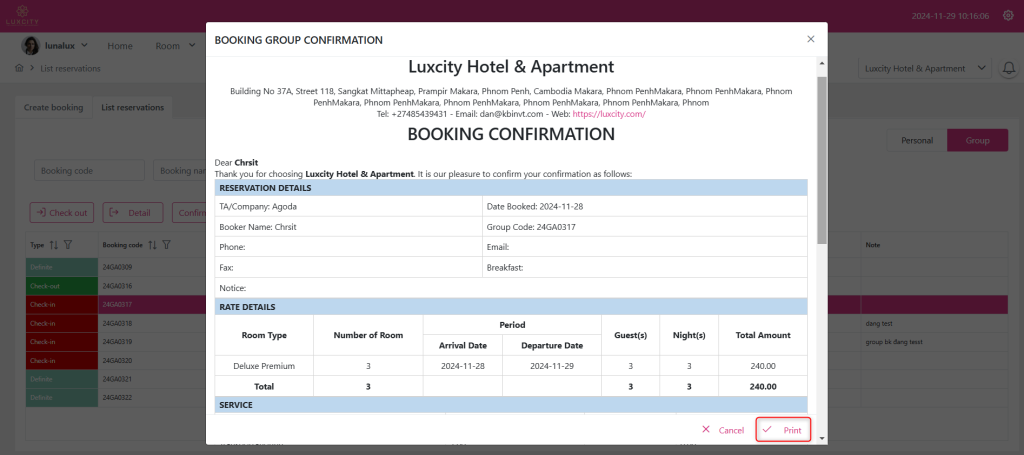
Task: Open the settings gear icon
Action: coord(1007,15)
